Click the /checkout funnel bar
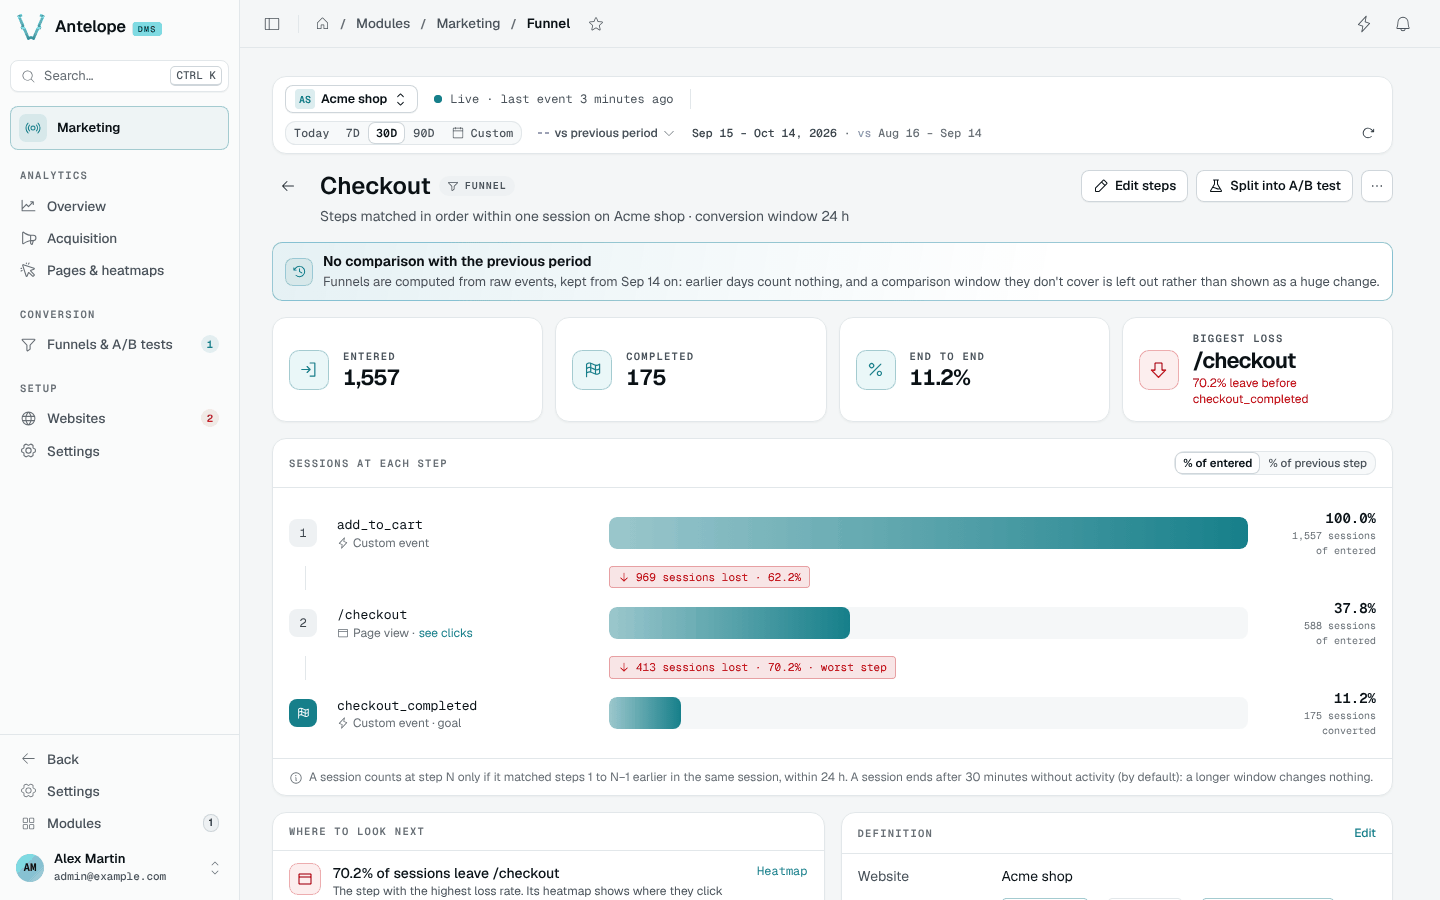 729,623
